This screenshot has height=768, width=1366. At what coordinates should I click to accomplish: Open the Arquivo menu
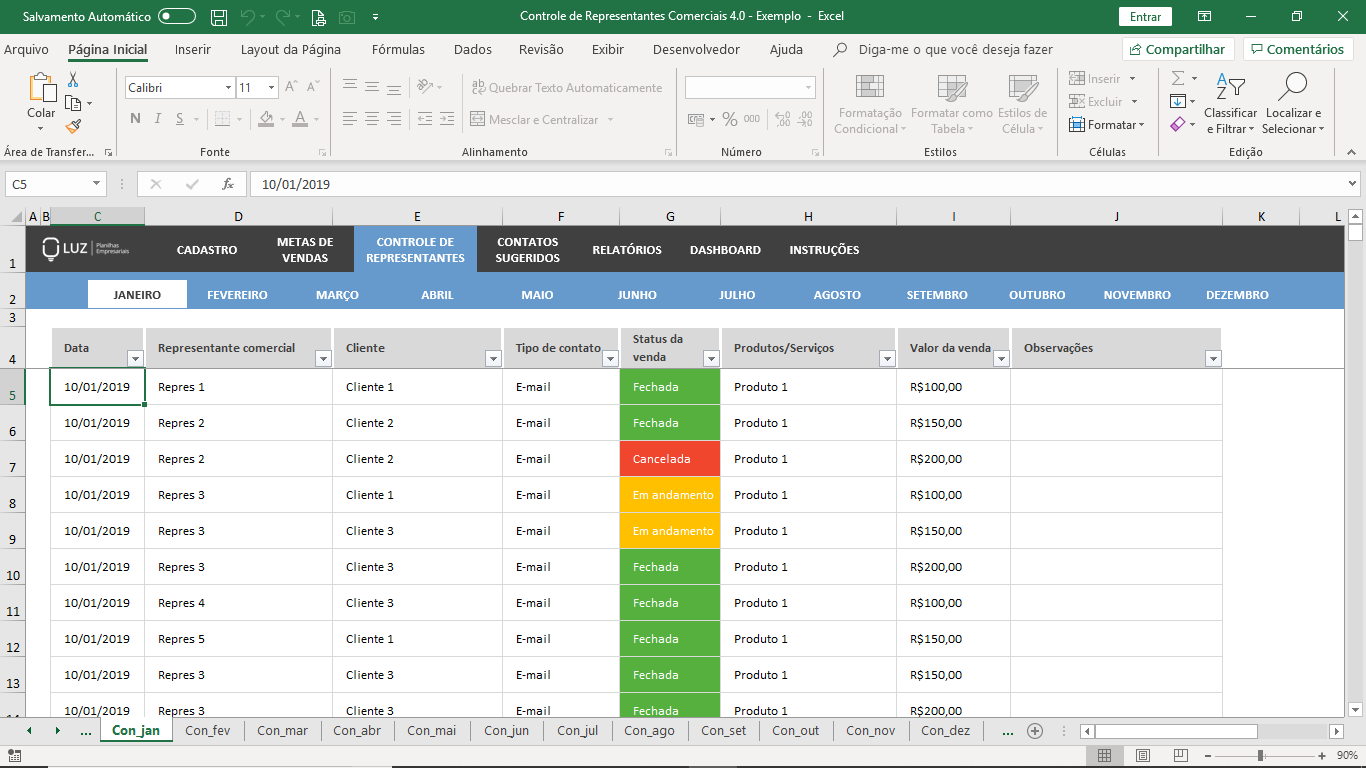pos(26,49)
